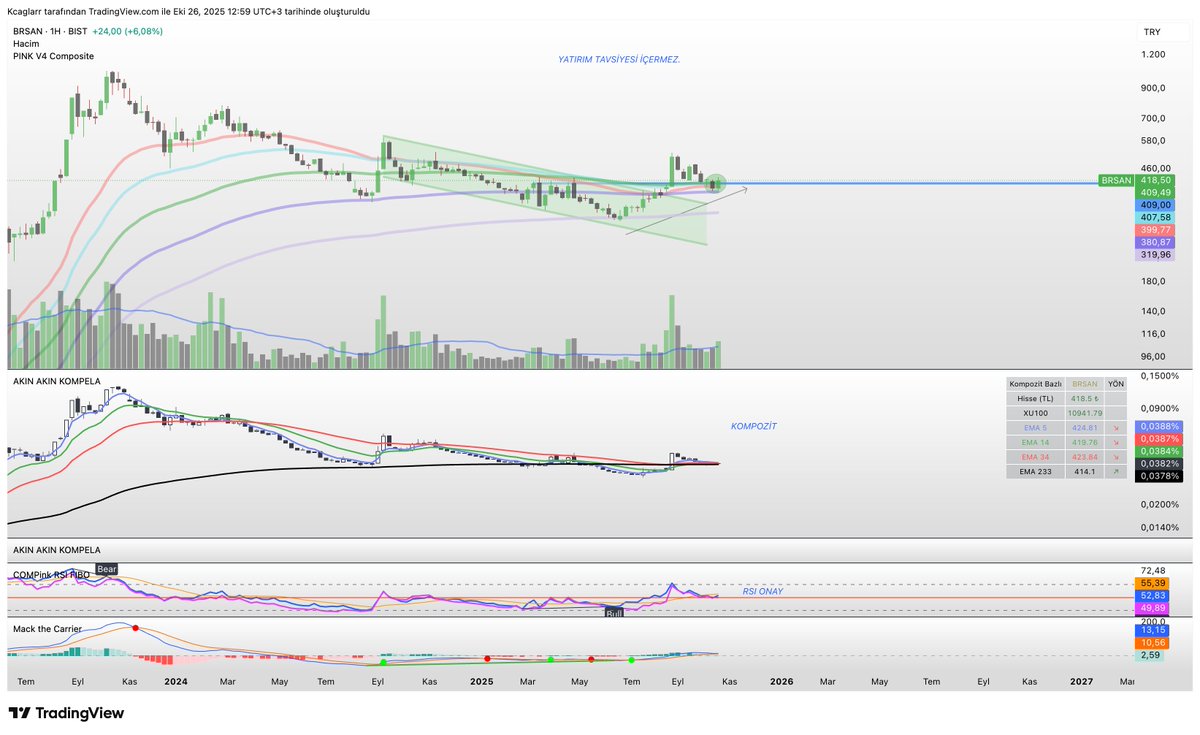The height and width of the screenshot is (735, 1200).
Task: Click the Kompozit Bazlı table header
Action: (x=1035, y=384)
